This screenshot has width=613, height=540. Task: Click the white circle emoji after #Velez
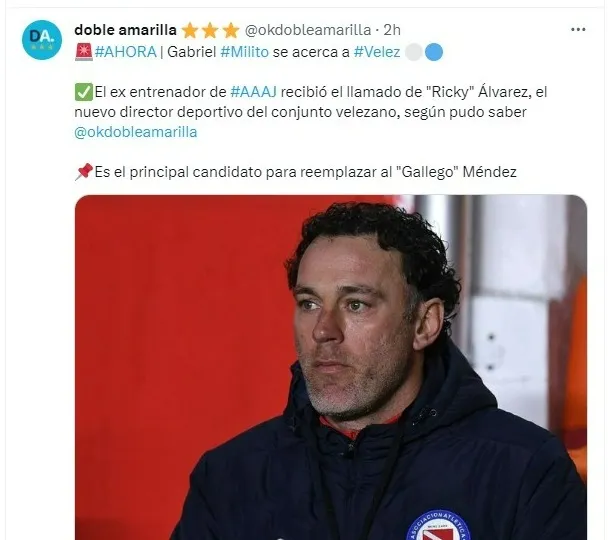414,52
